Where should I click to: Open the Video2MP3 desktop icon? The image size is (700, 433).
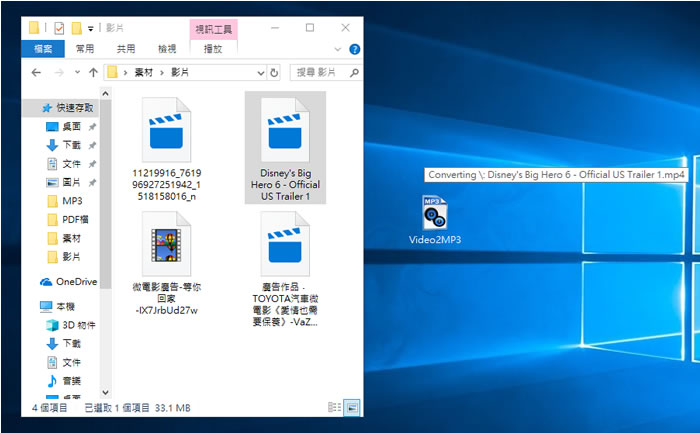(x=435, y=220)
